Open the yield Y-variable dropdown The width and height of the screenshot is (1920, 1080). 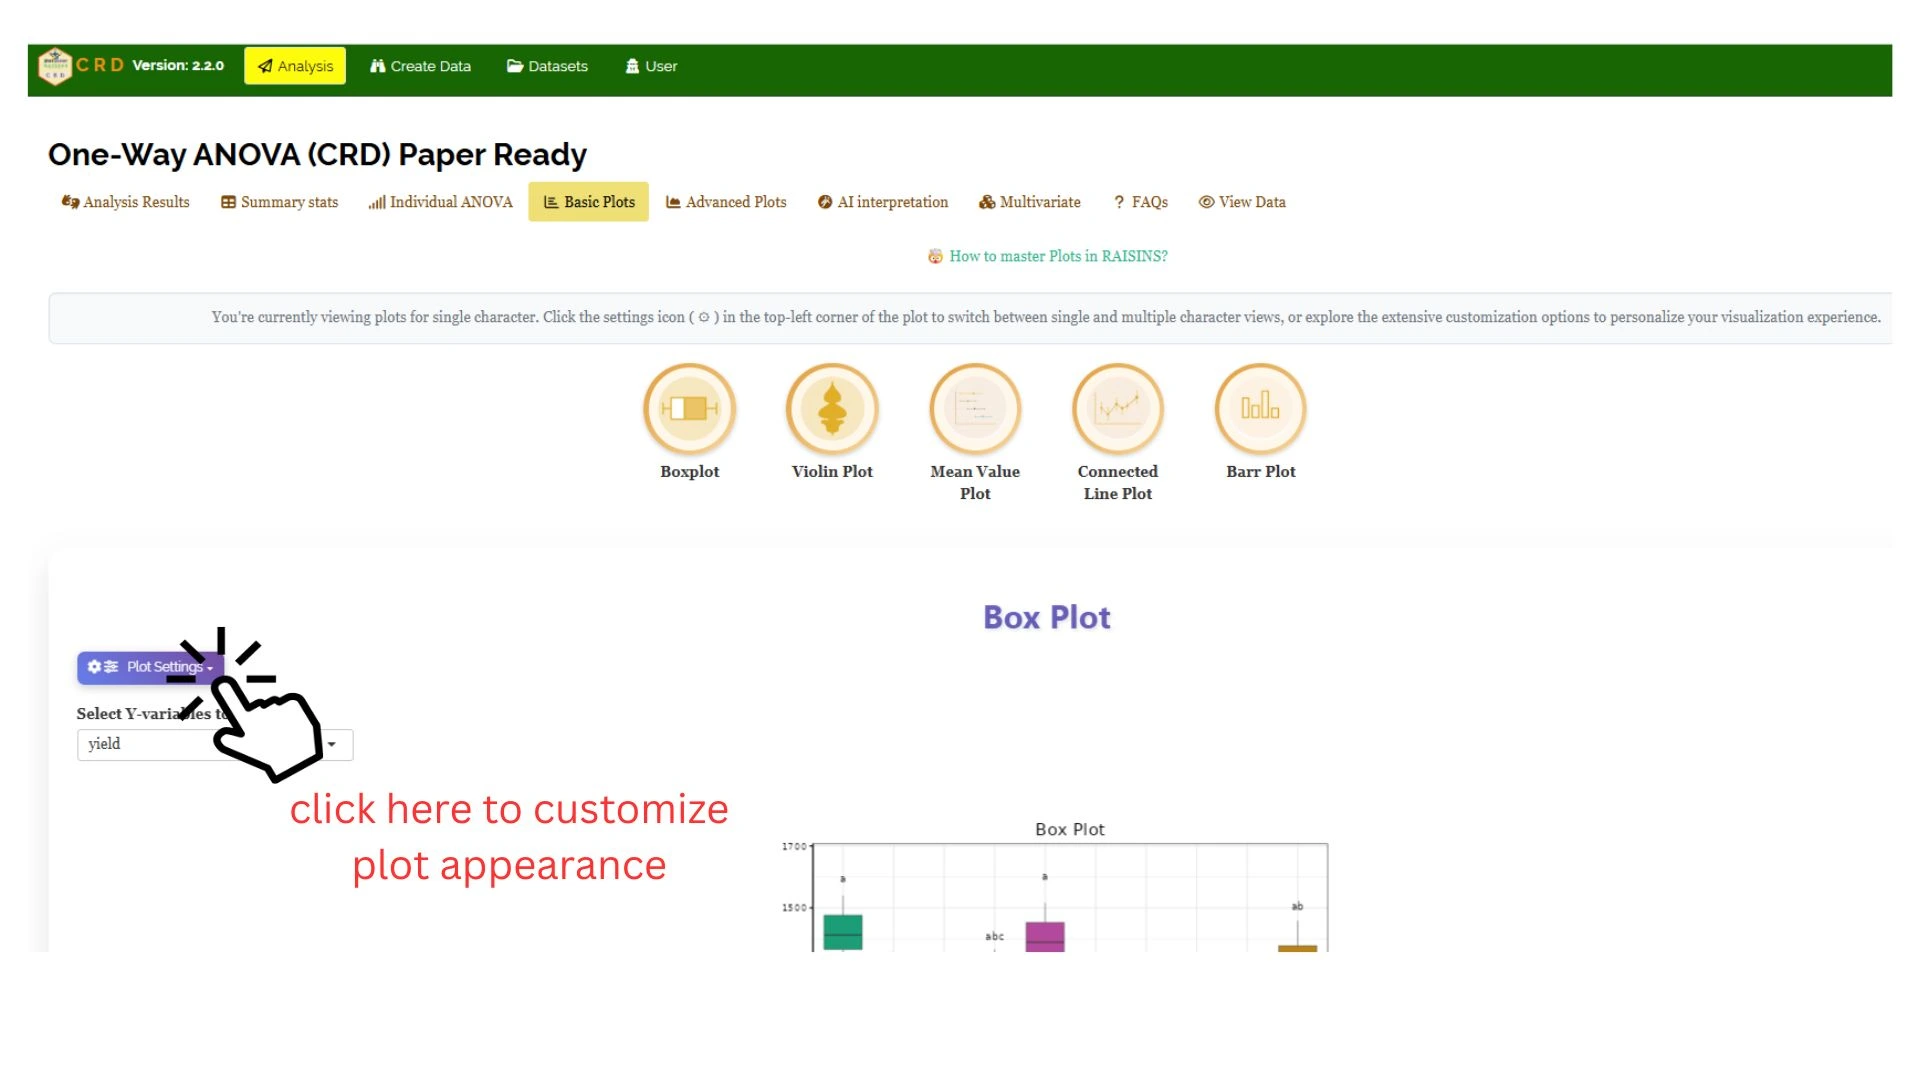pyautogui.click(x=215, y=744)
